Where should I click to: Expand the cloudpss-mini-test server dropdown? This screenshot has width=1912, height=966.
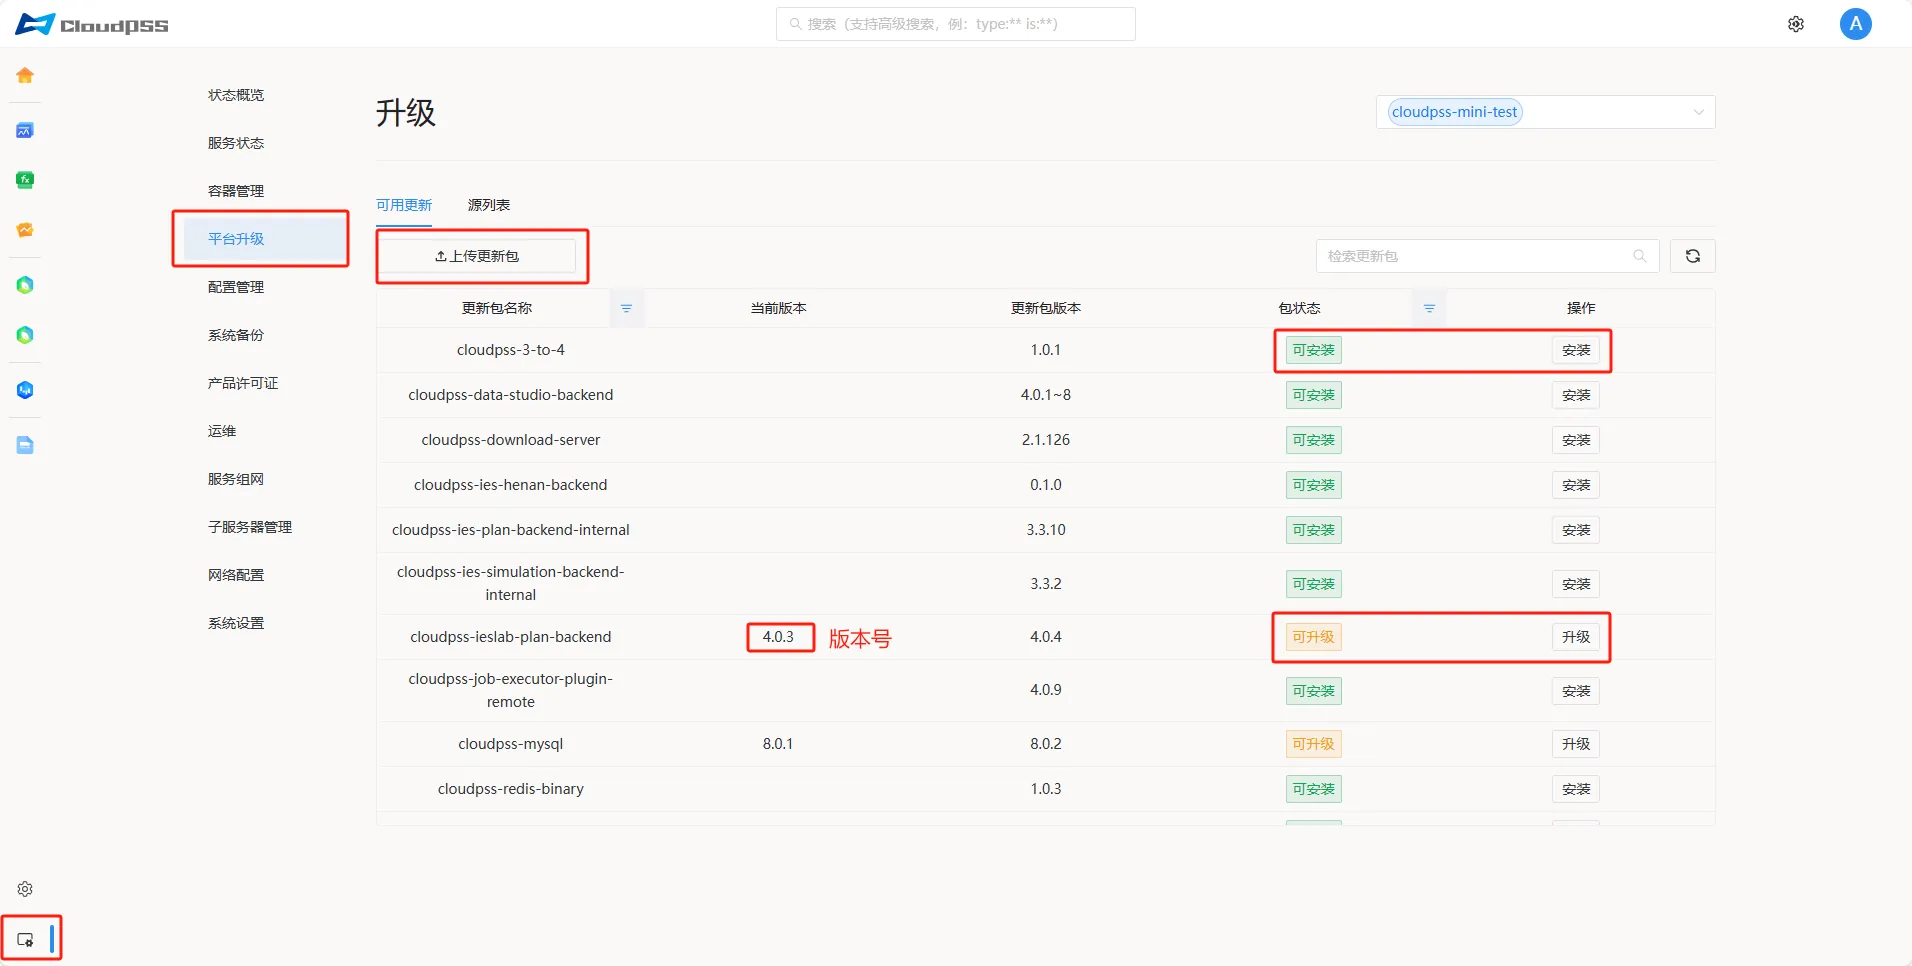(1546, 112)
